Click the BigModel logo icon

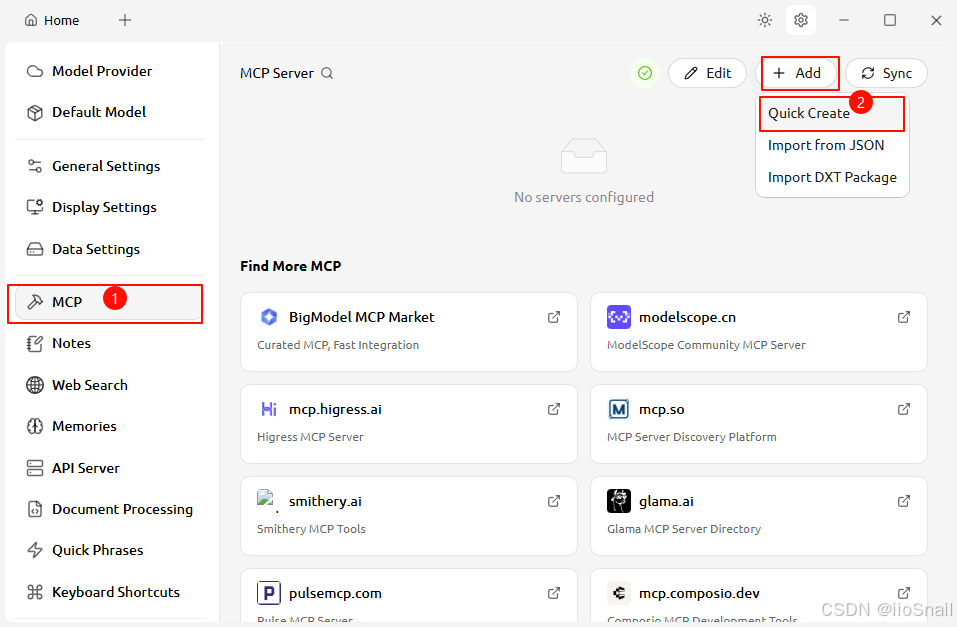[269, 317]
